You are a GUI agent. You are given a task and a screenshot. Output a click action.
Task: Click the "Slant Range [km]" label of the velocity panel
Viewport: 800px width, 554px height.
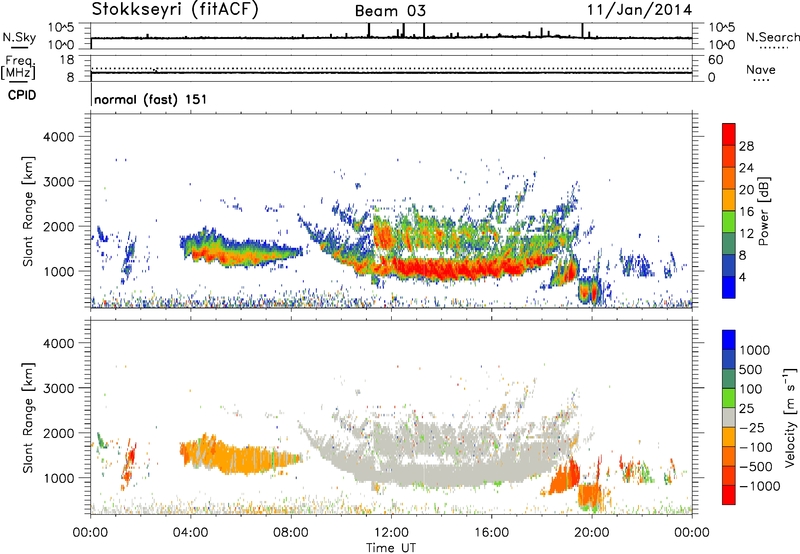[x=28, y=417]
